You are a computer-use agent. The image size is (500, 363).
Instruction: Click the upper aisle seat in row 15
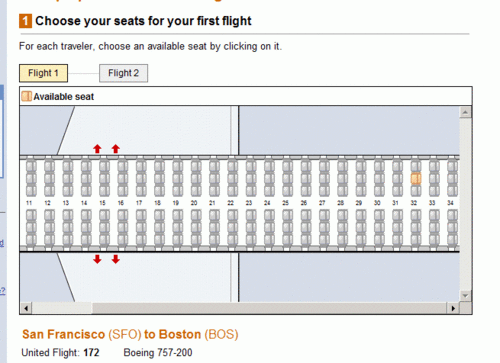(104, 191)
